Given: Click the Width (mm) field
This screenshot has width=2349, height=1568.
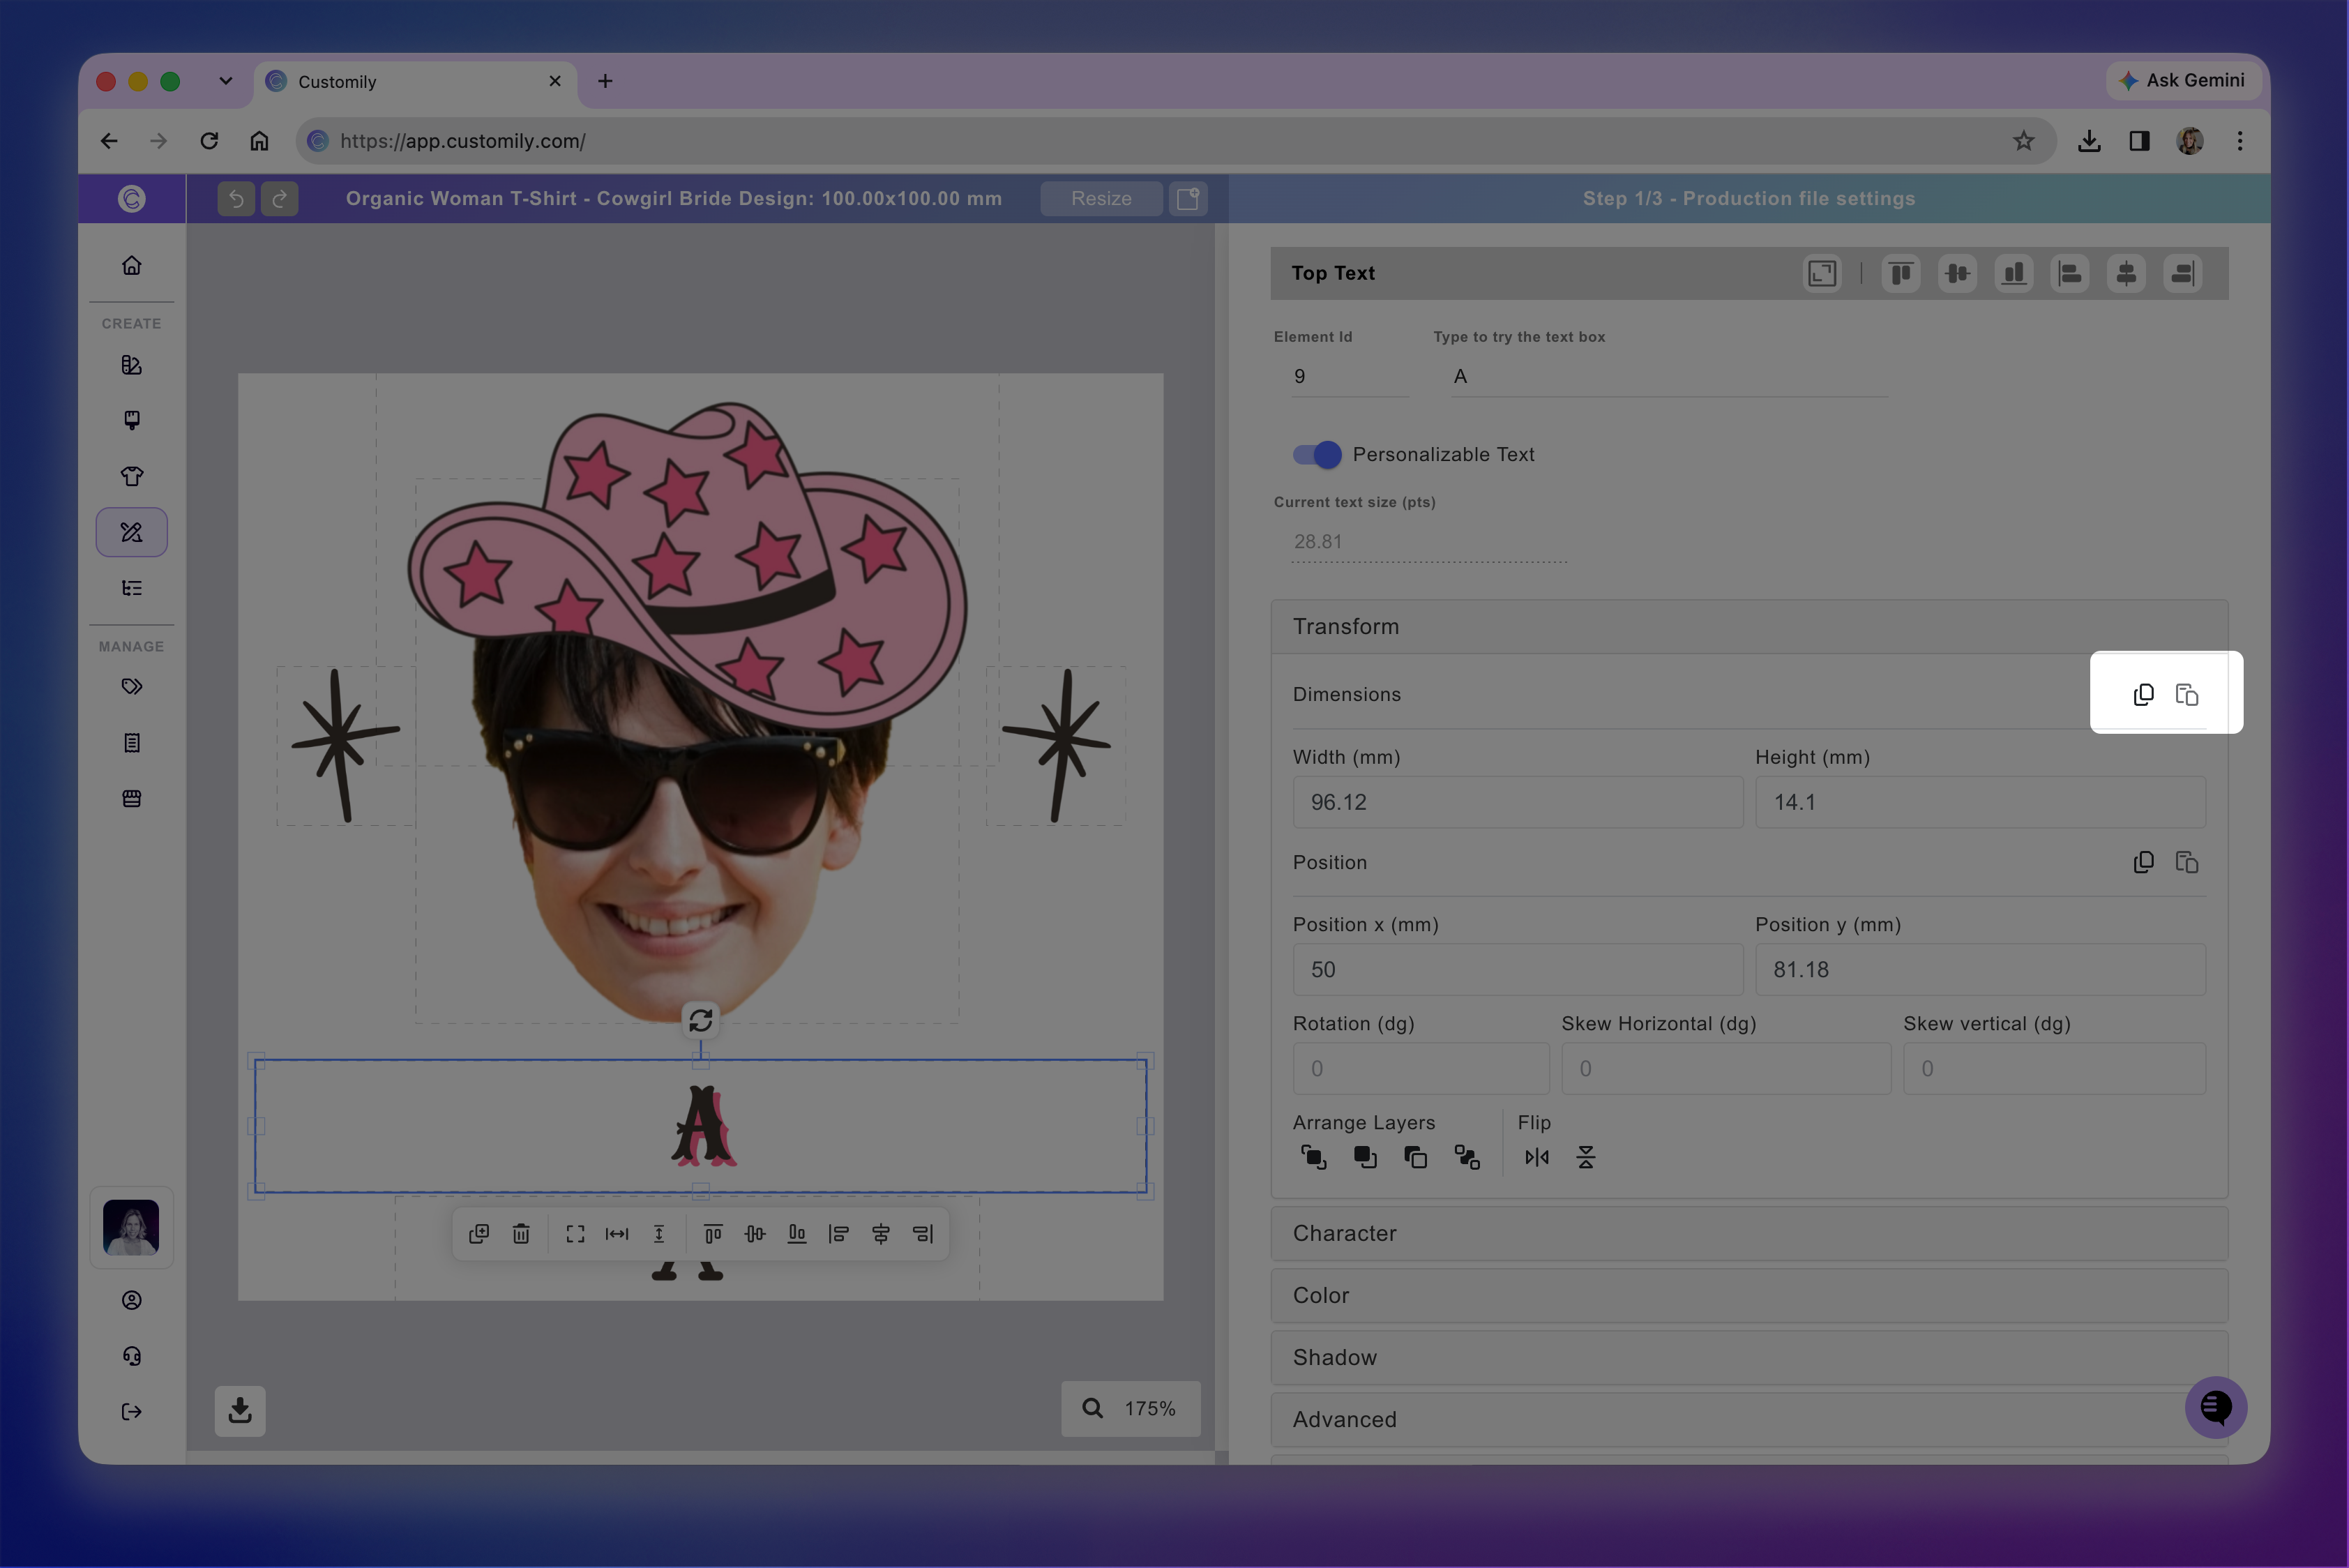Looking at the screenshot, I should [x=1517, y=802].
